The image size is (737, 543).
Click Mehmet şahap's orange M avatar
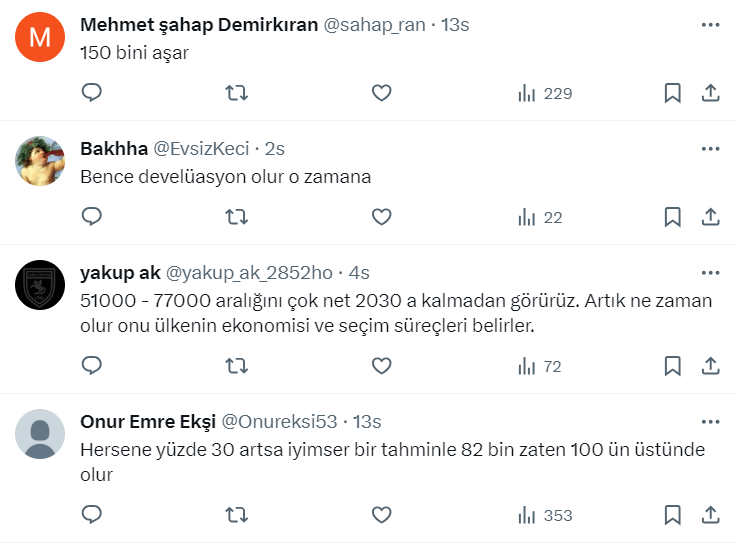[x=41, y=39]
